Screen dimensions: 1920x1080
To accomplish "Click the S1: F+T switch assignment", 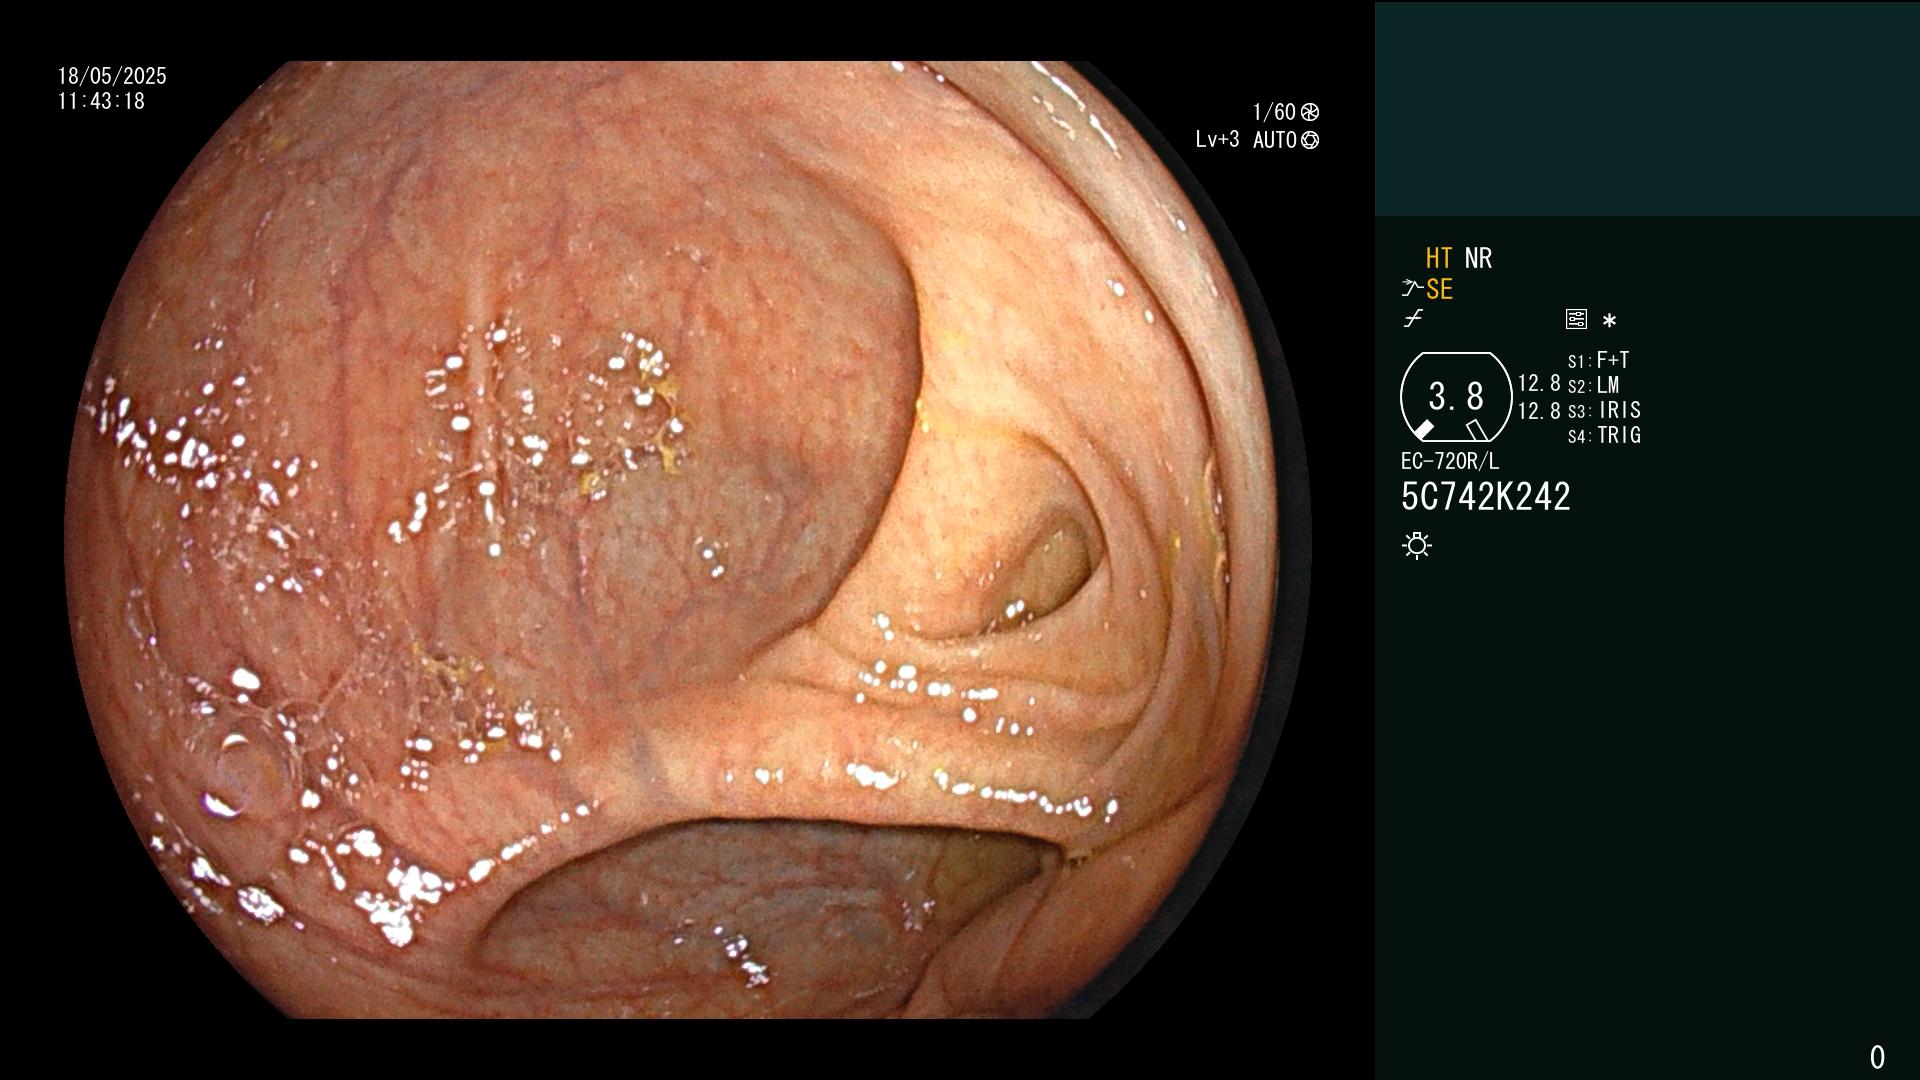I will point(1598,361).
